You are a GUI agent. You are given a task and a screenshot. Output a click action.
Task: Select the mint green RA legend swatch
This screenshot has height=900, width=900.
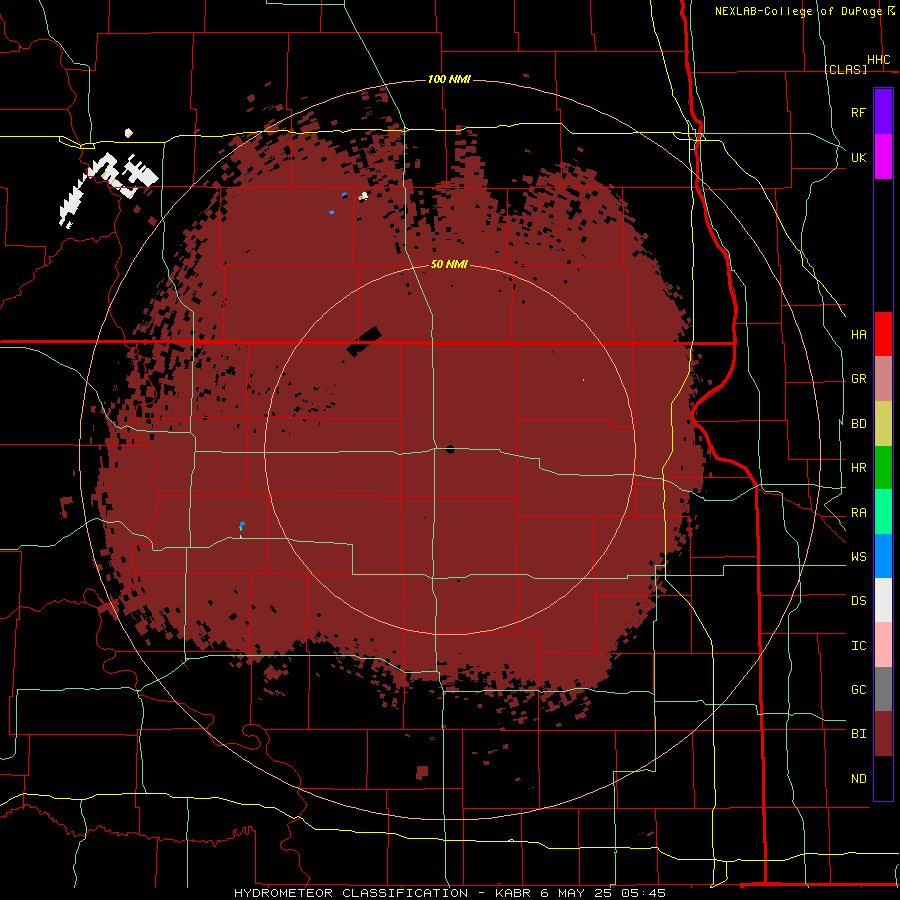tap(883, 512)
